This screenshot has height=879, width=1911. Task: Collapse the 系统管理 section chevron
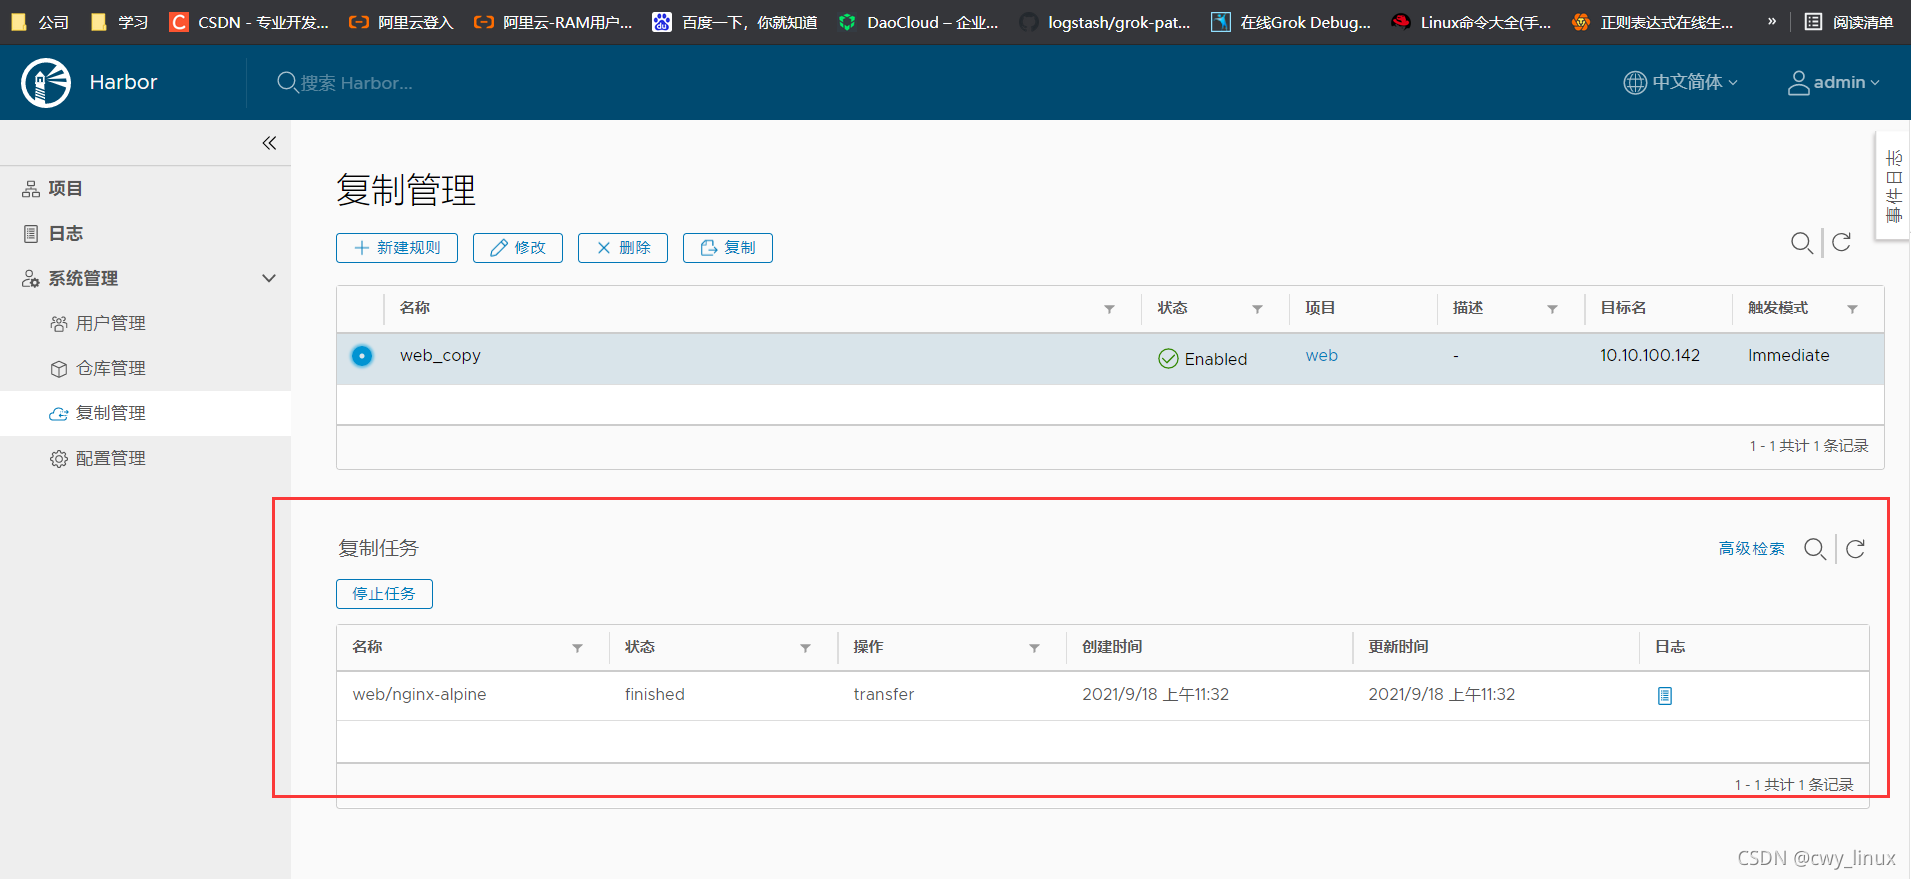click(269, 278)
